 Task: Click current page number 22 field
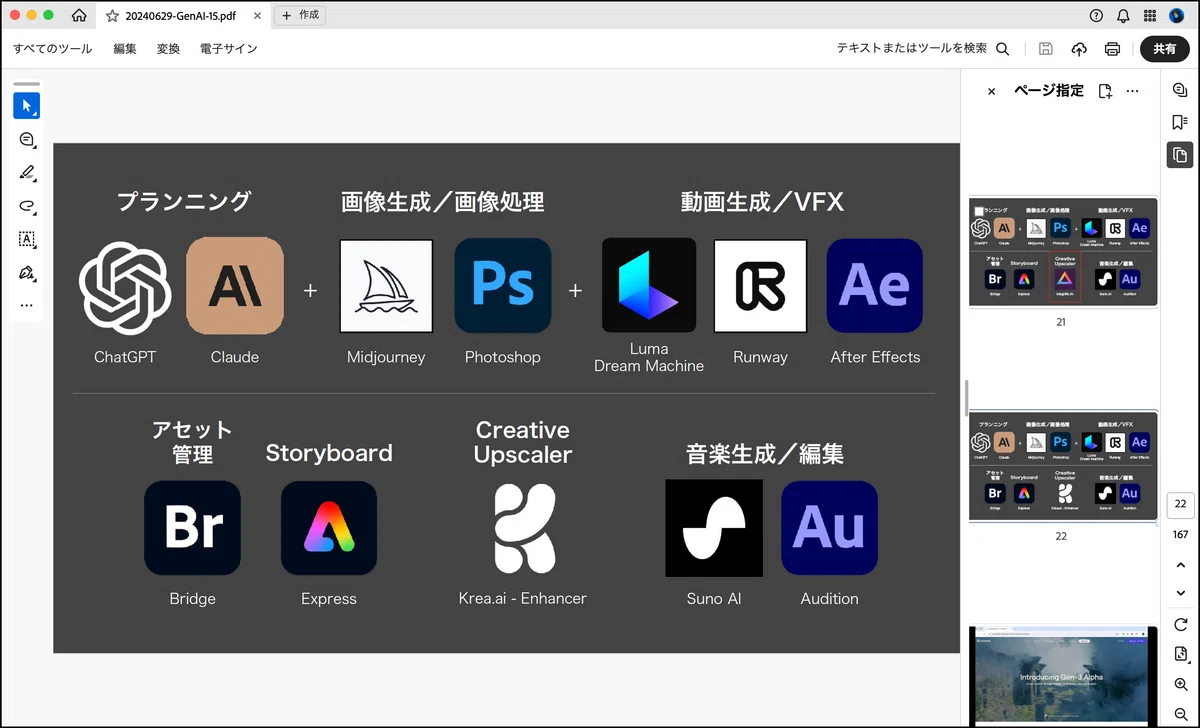click(x=1180, y=504)
